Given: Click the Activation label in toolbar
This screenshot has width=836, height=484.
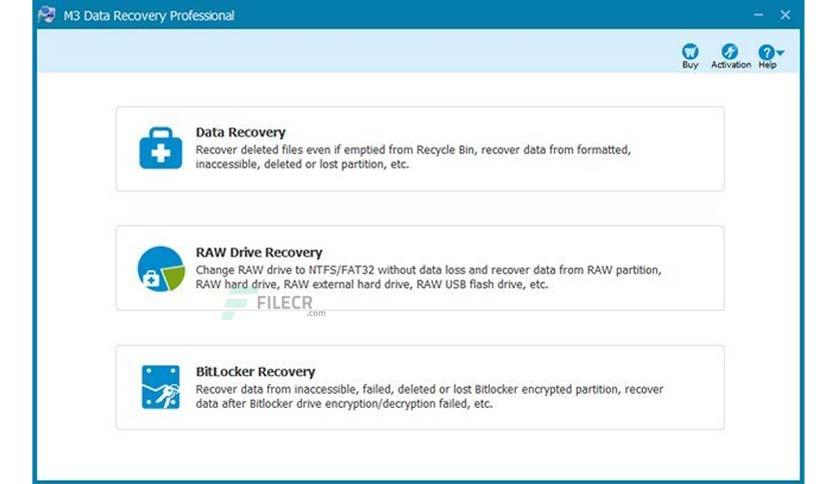Looking at the screenshot, I should click(731, 64).
